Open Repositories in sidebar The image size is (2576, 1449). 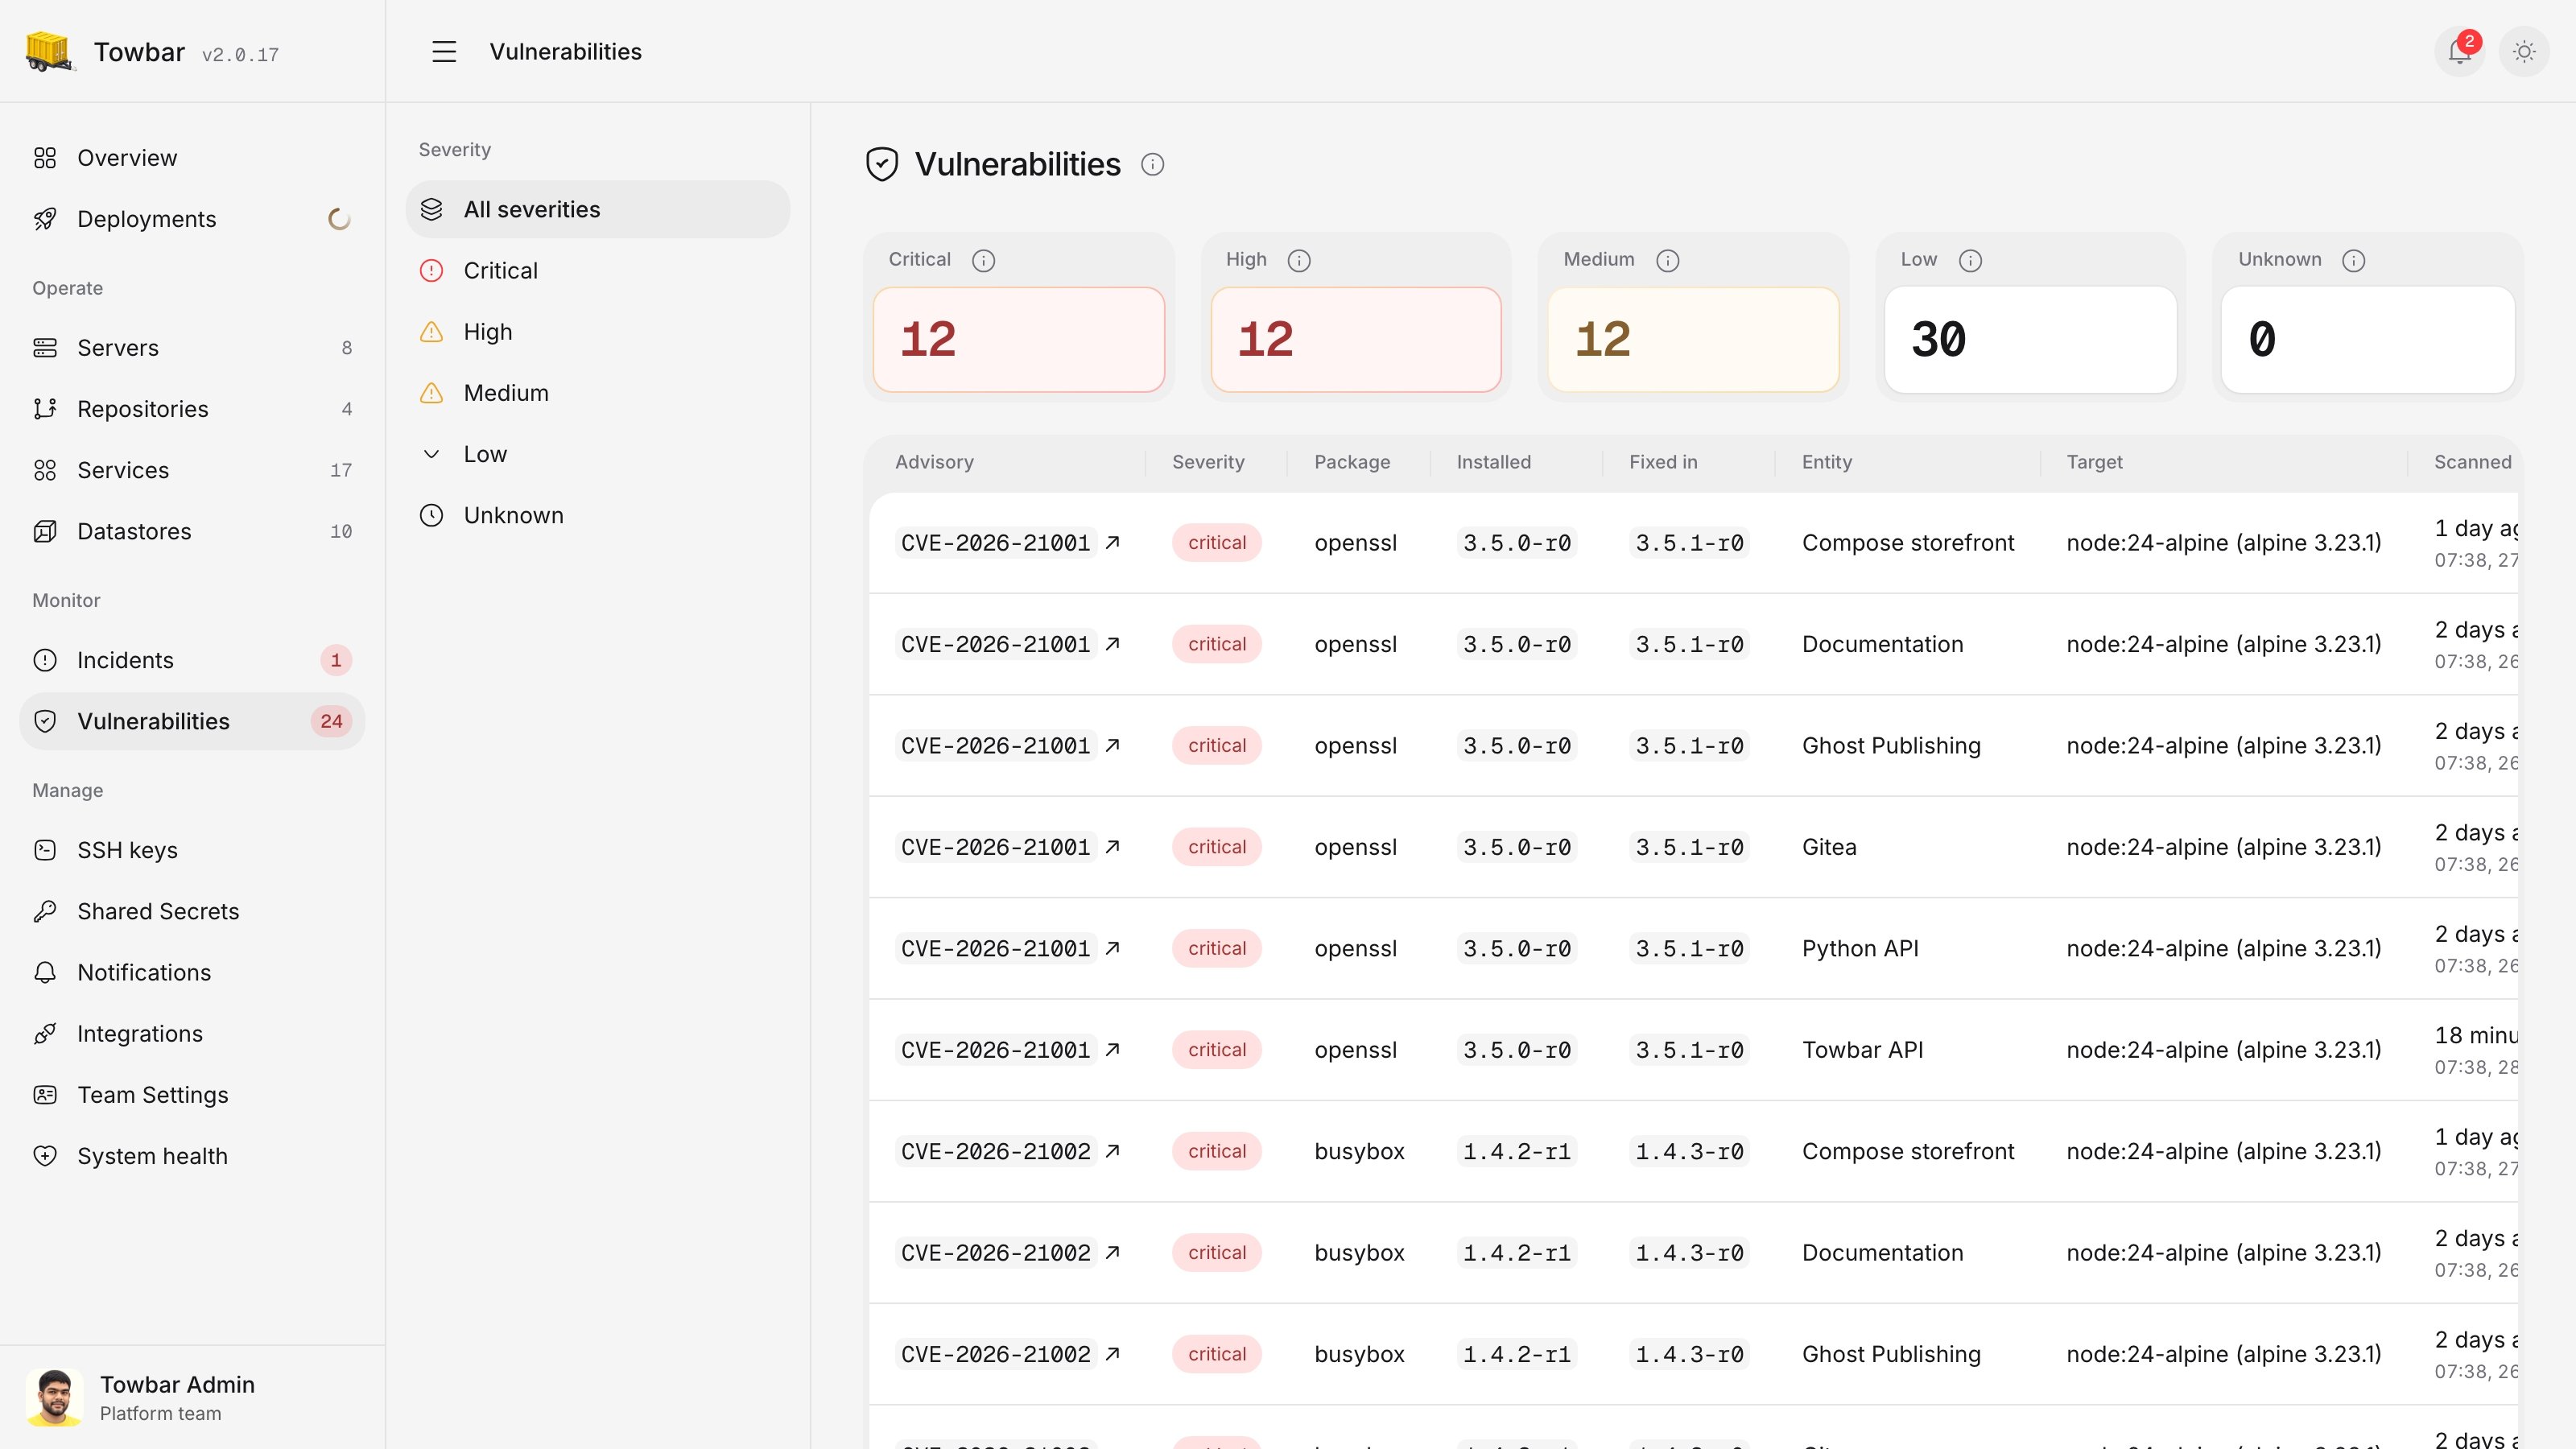pos(192,409)
